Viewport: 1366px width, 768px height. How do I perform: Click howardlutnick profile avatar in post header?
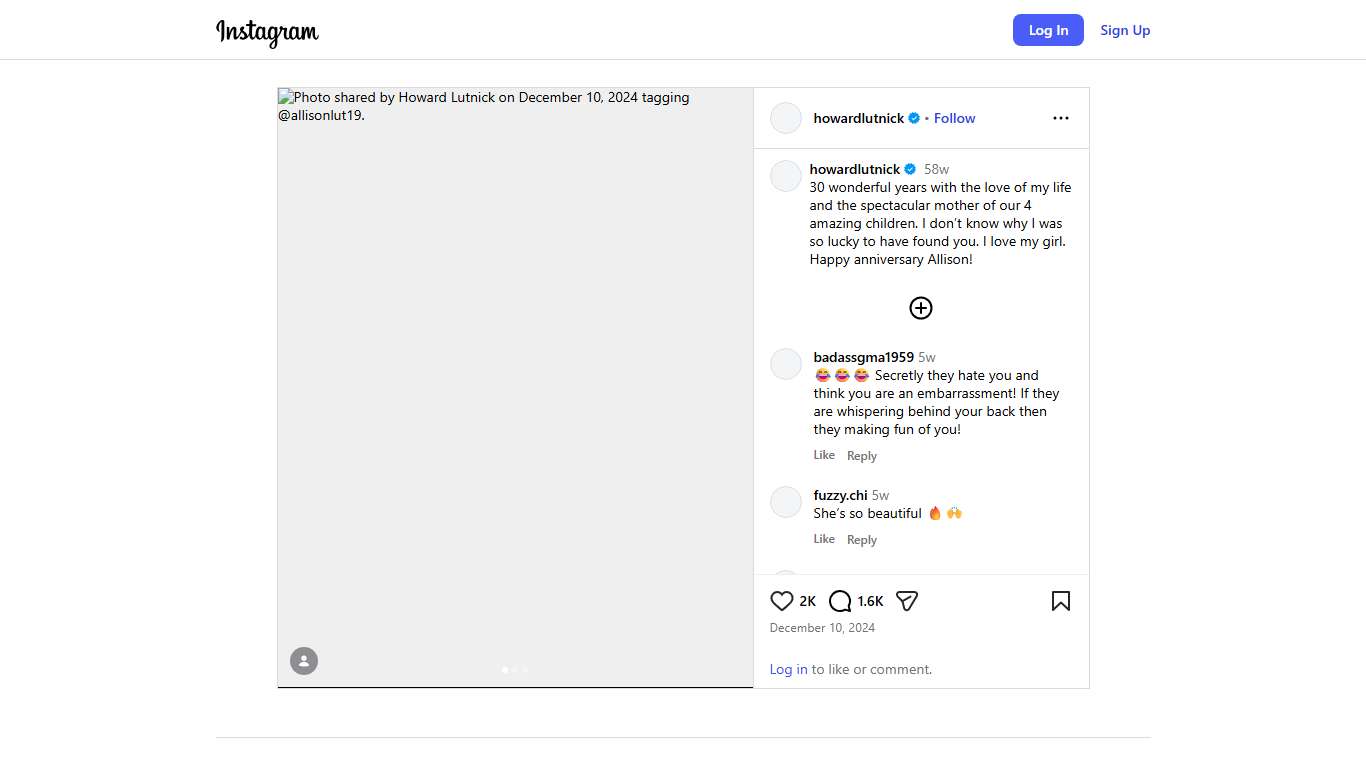786,118
